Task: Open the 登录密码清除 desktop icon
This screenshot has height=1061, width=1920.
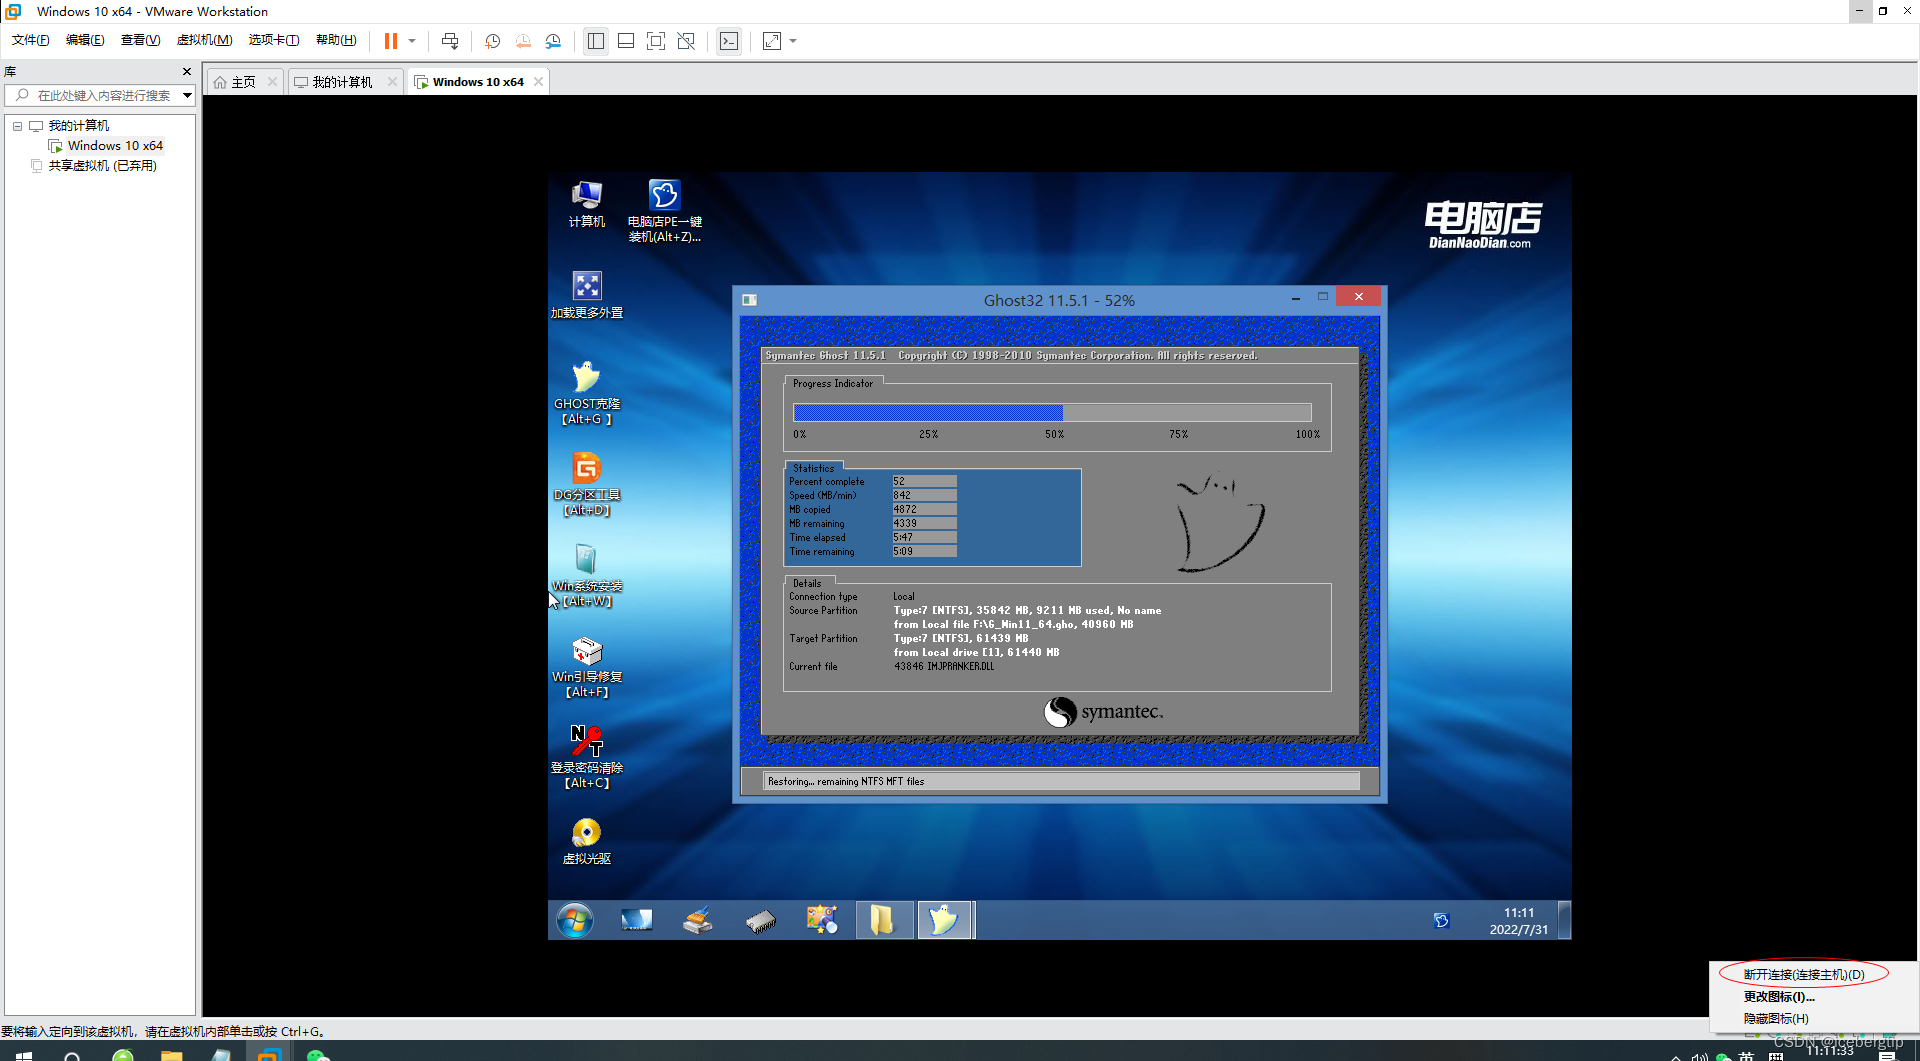Action: [587, 757]
